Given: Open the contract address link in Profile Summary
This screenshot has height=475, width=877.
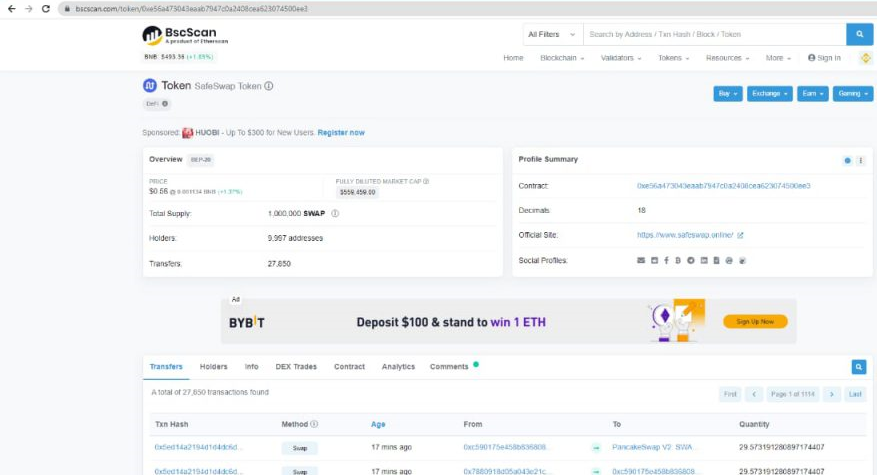Looking at the screenshot, I should point(723,186).
